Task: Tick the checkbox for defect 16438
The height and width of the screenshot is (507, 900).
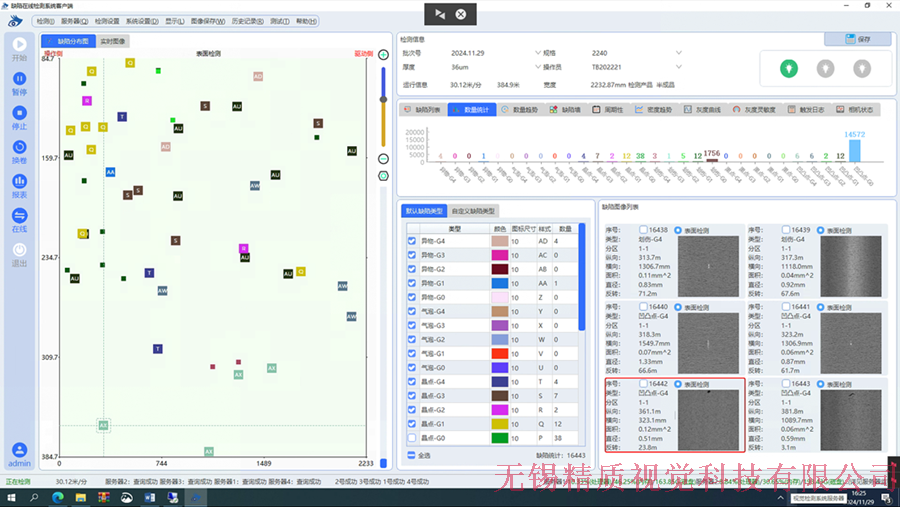Action: [x=643, y=230]
